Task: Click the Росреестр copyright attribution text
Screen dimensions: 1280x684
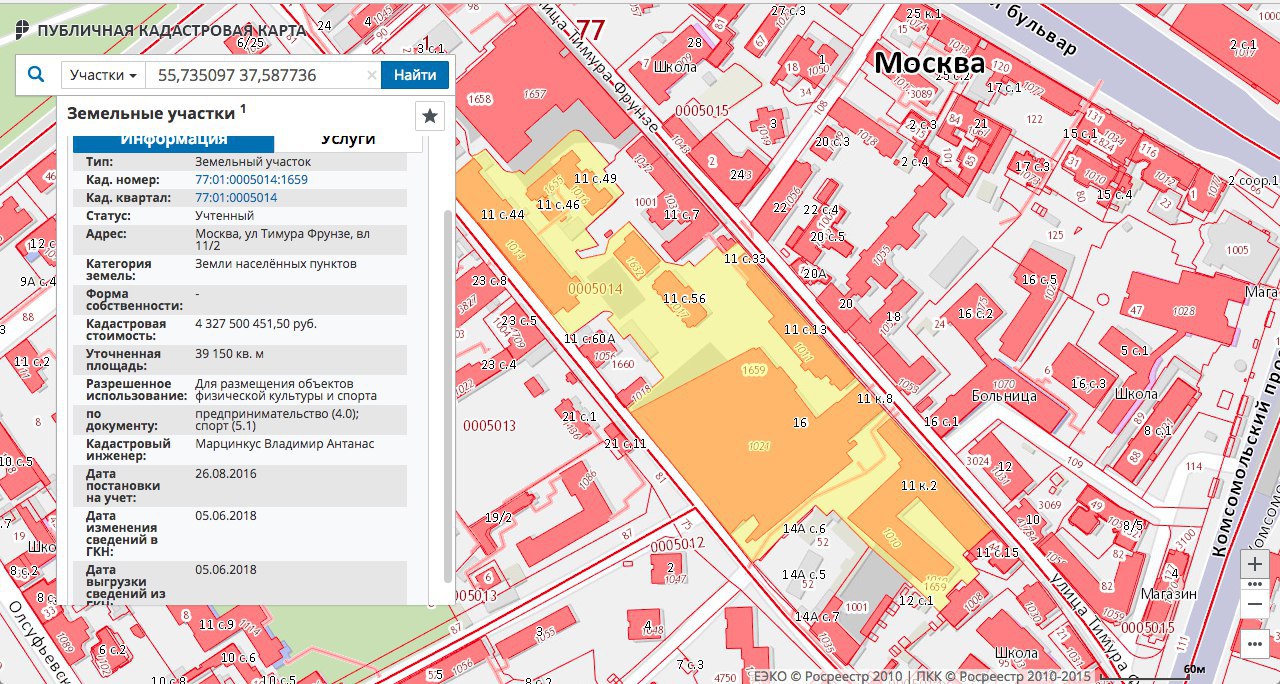Action: (x=921, y=676)
